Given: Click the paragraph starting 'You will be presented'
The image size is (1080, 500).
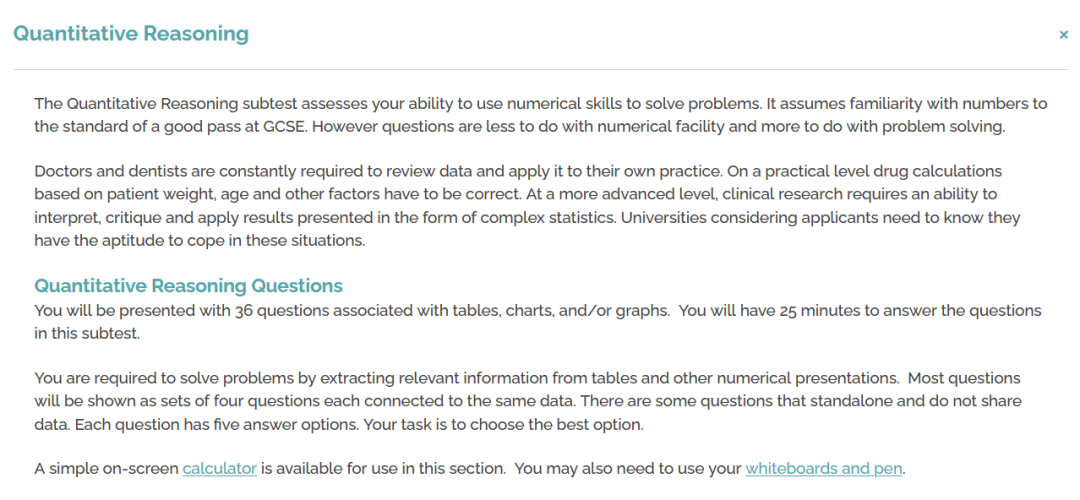Looking at the screenshot, I should pos(538,322).
